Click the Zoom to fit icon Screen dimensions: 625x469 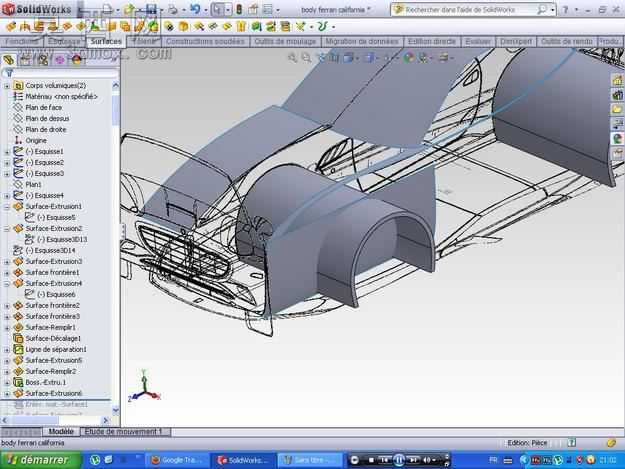[292, 58]
